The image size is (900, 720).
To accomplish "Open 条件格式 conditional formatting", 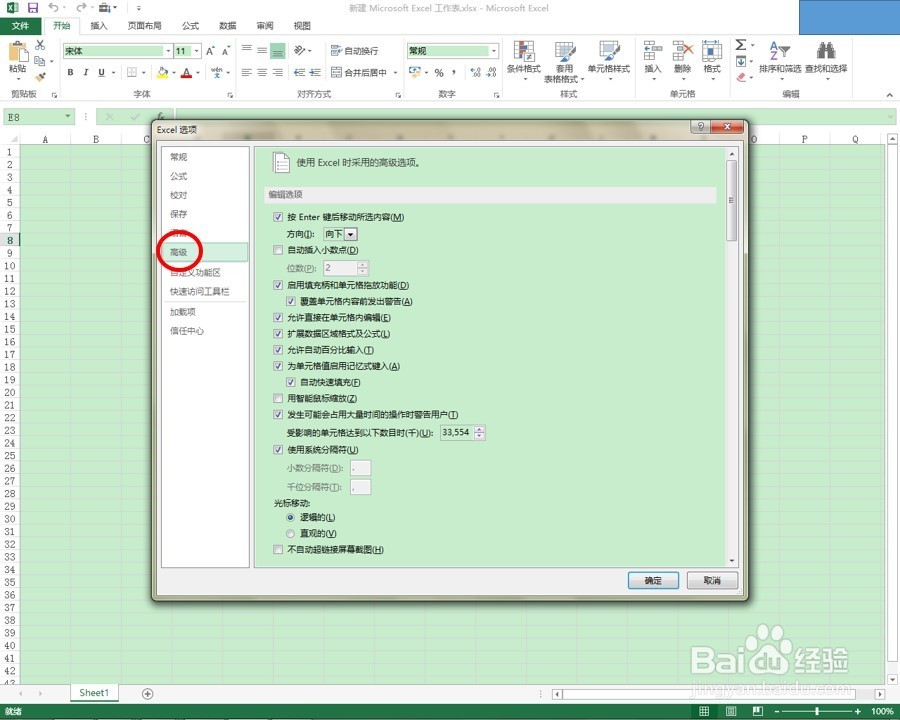I will click(x=523, y=60).
